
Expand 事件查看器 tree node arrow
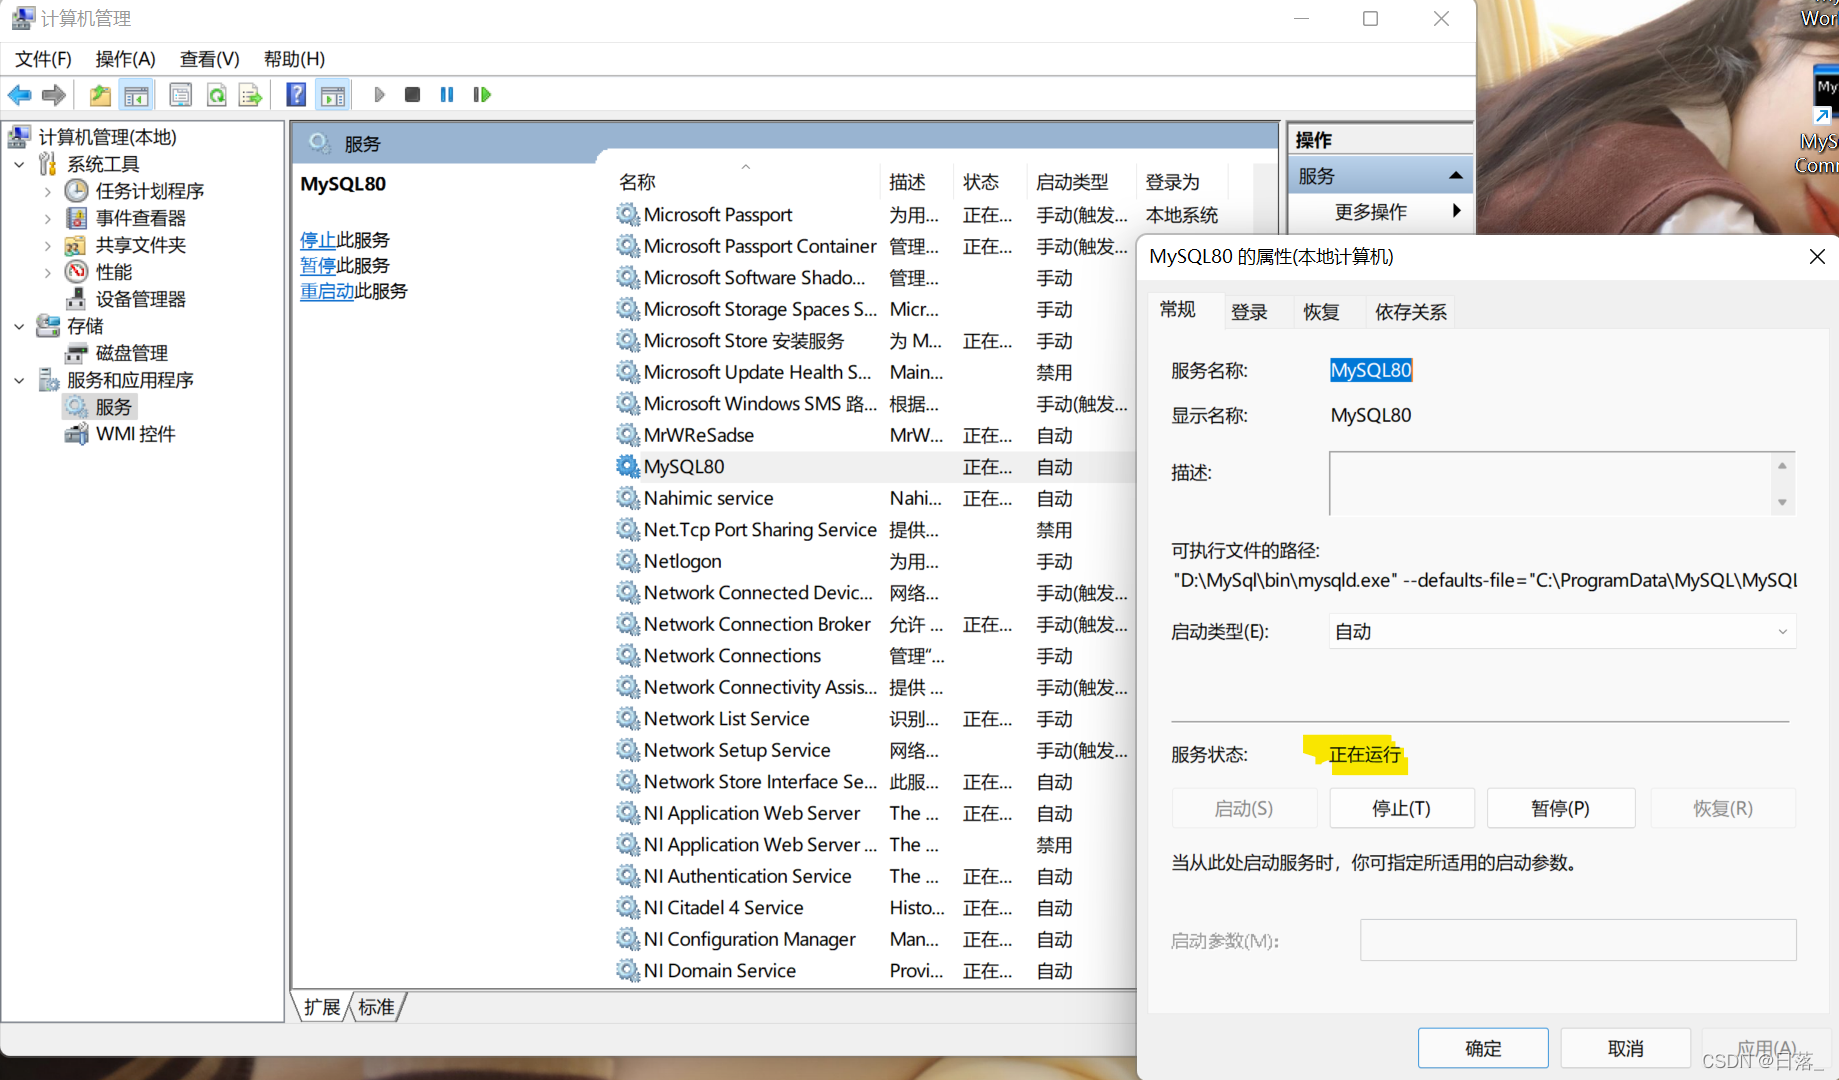47,218
